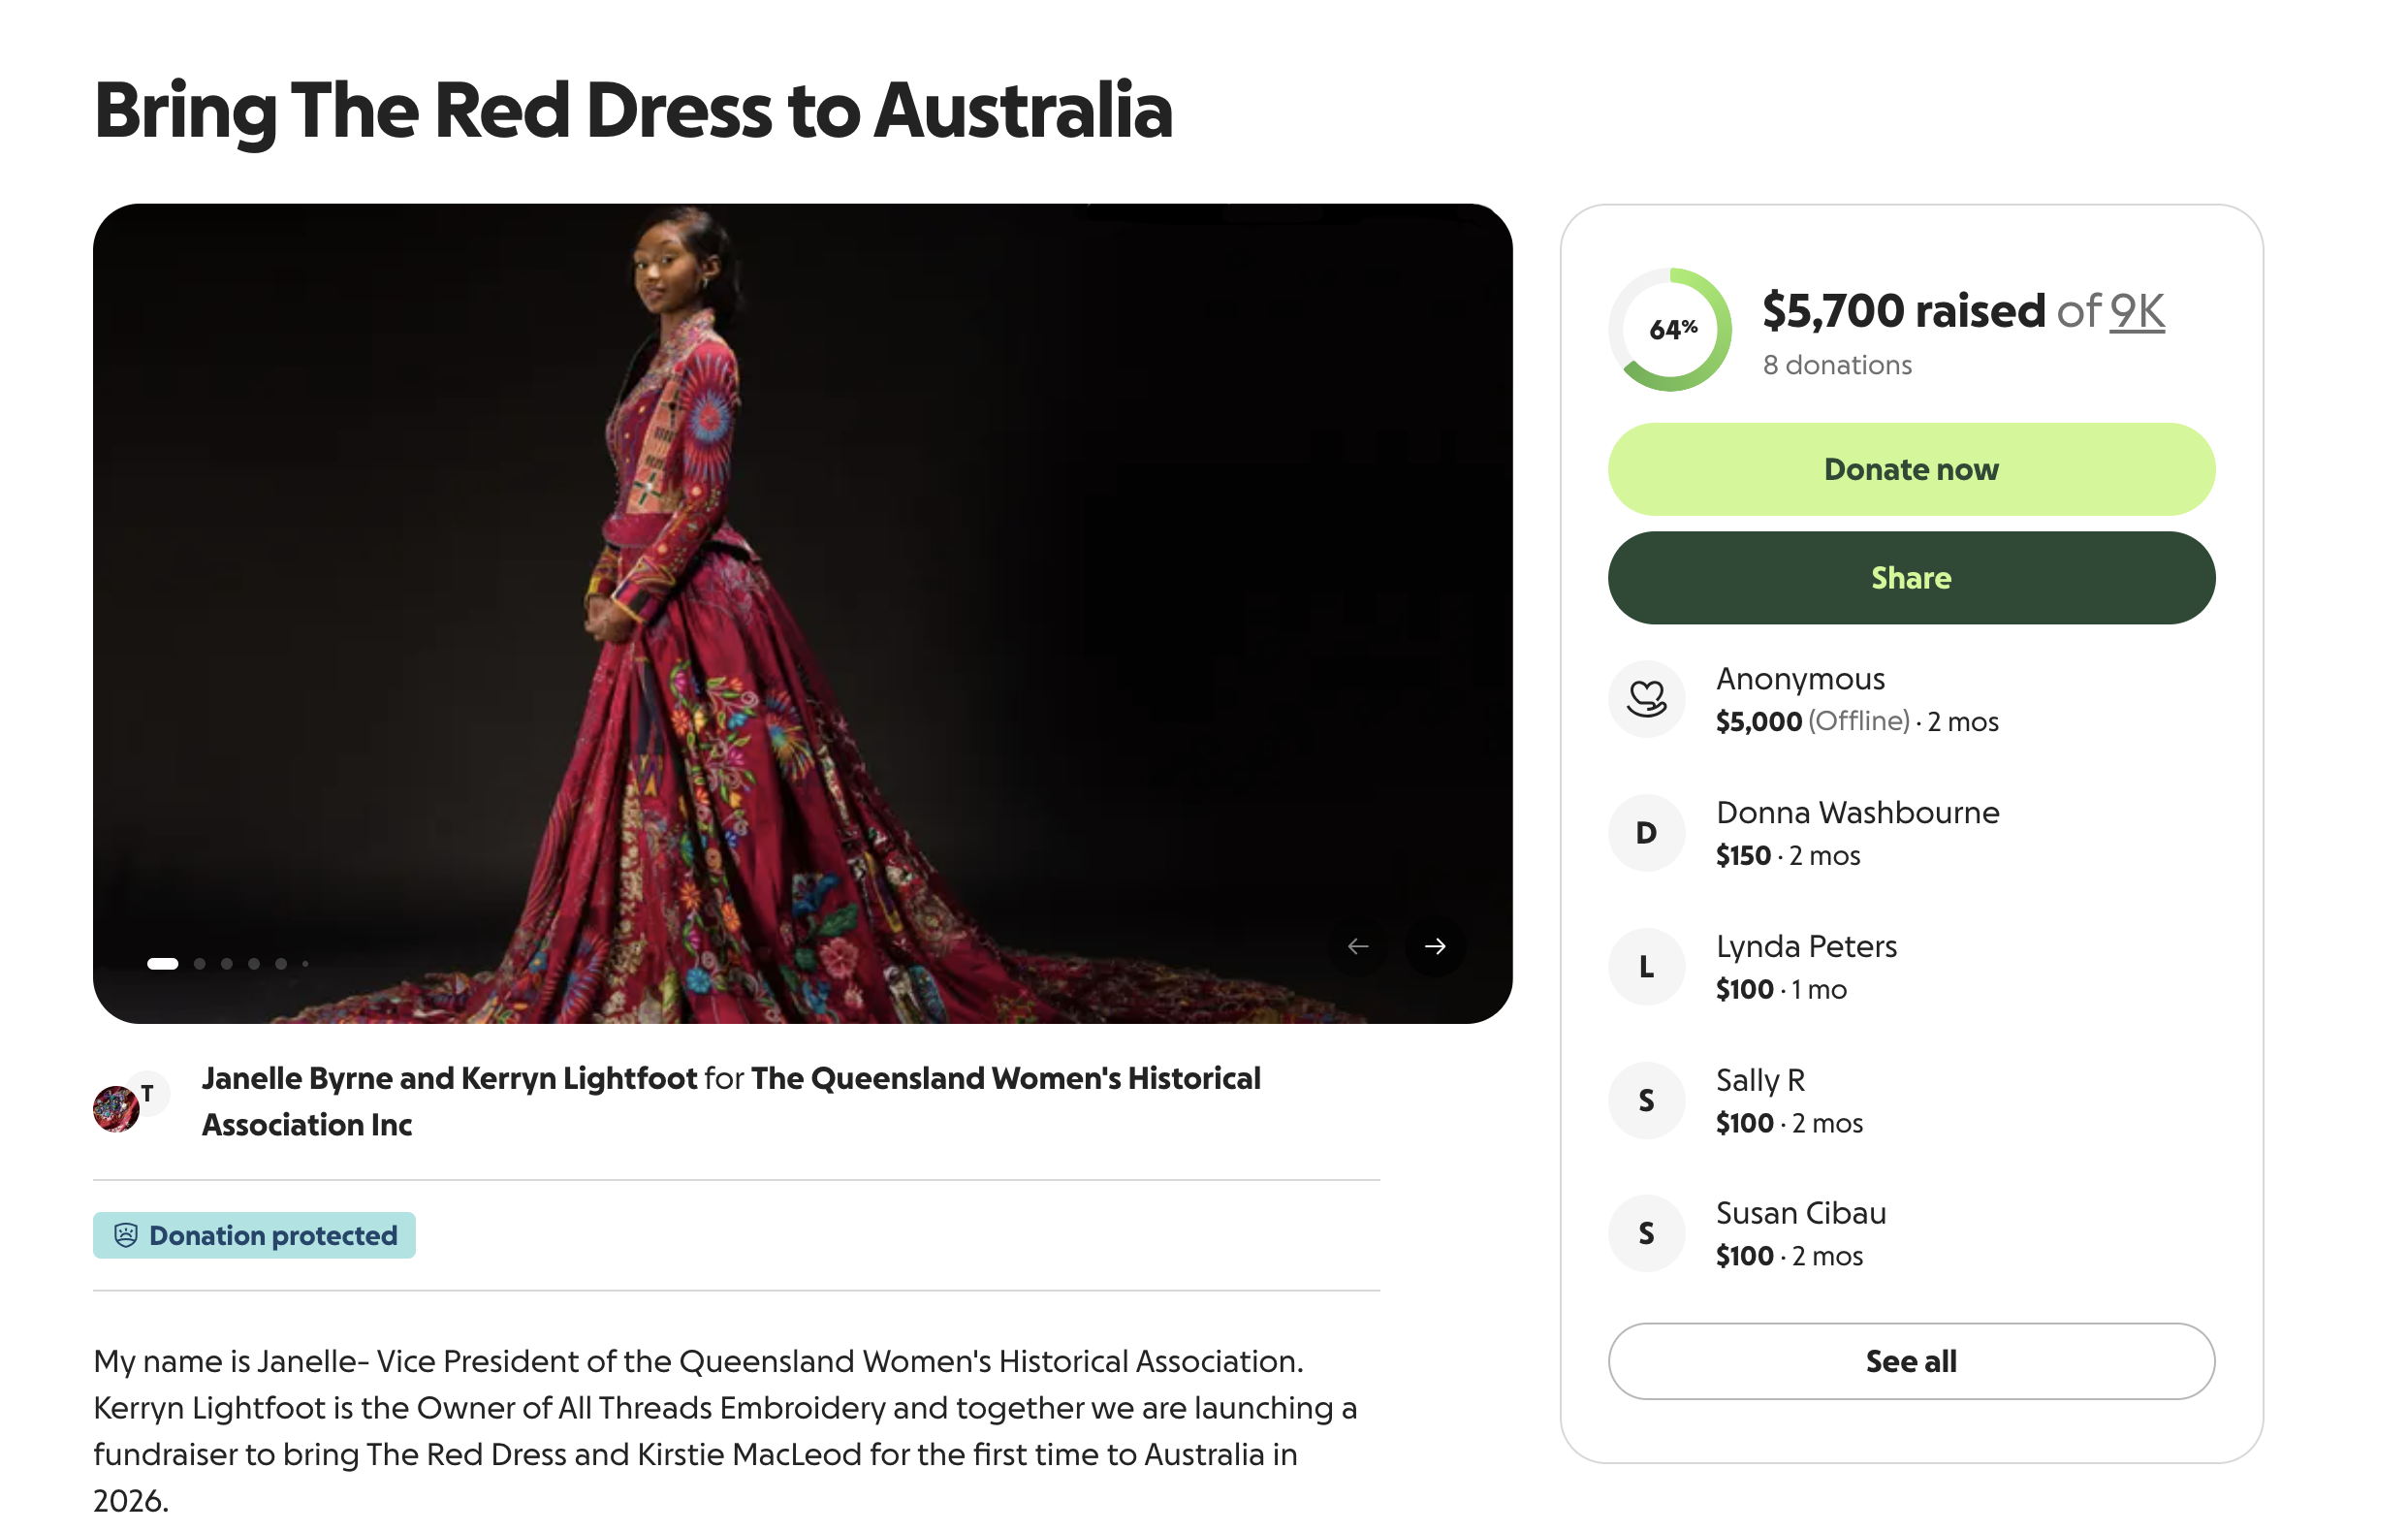Click the anonymous donor heart-hand icon

click(1646, 699)
